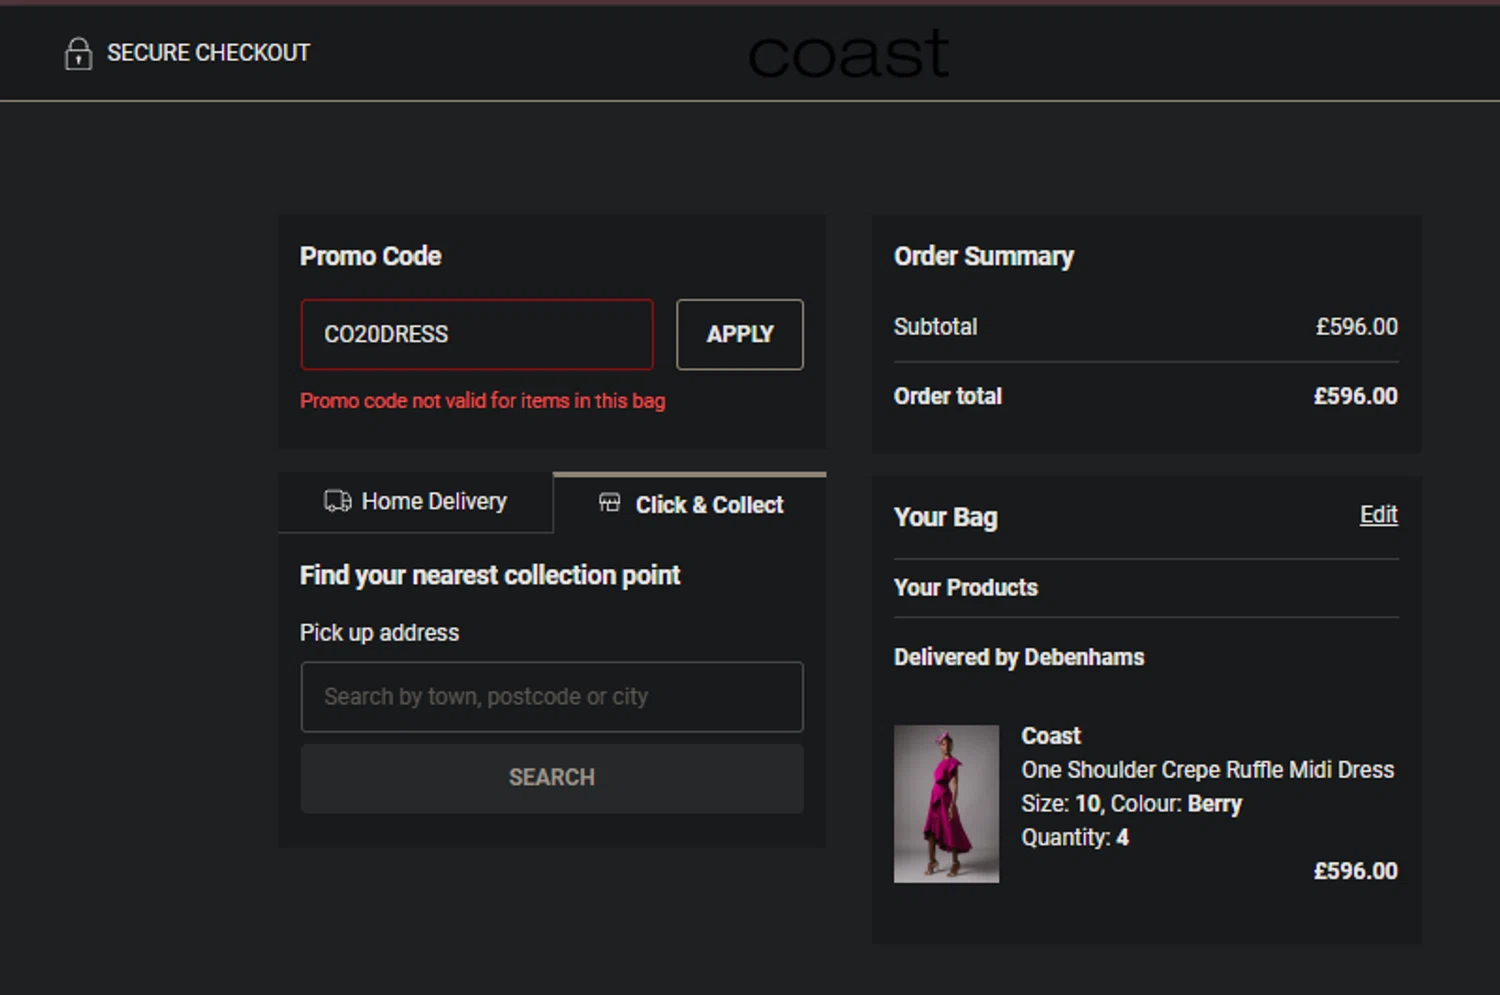Click the Coast brand name in bag
This screenshot has height=995, width=1500.
point(1051,736)
